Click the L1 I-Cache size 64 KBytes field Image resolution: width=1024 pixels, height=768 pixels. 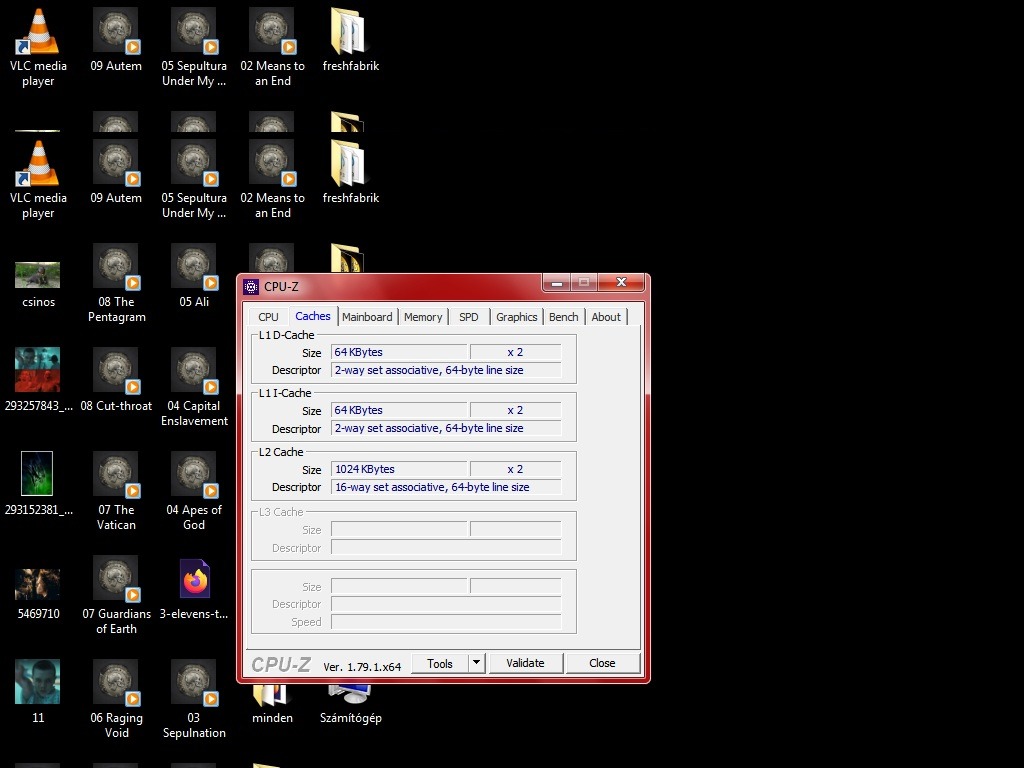coord(399,410)
